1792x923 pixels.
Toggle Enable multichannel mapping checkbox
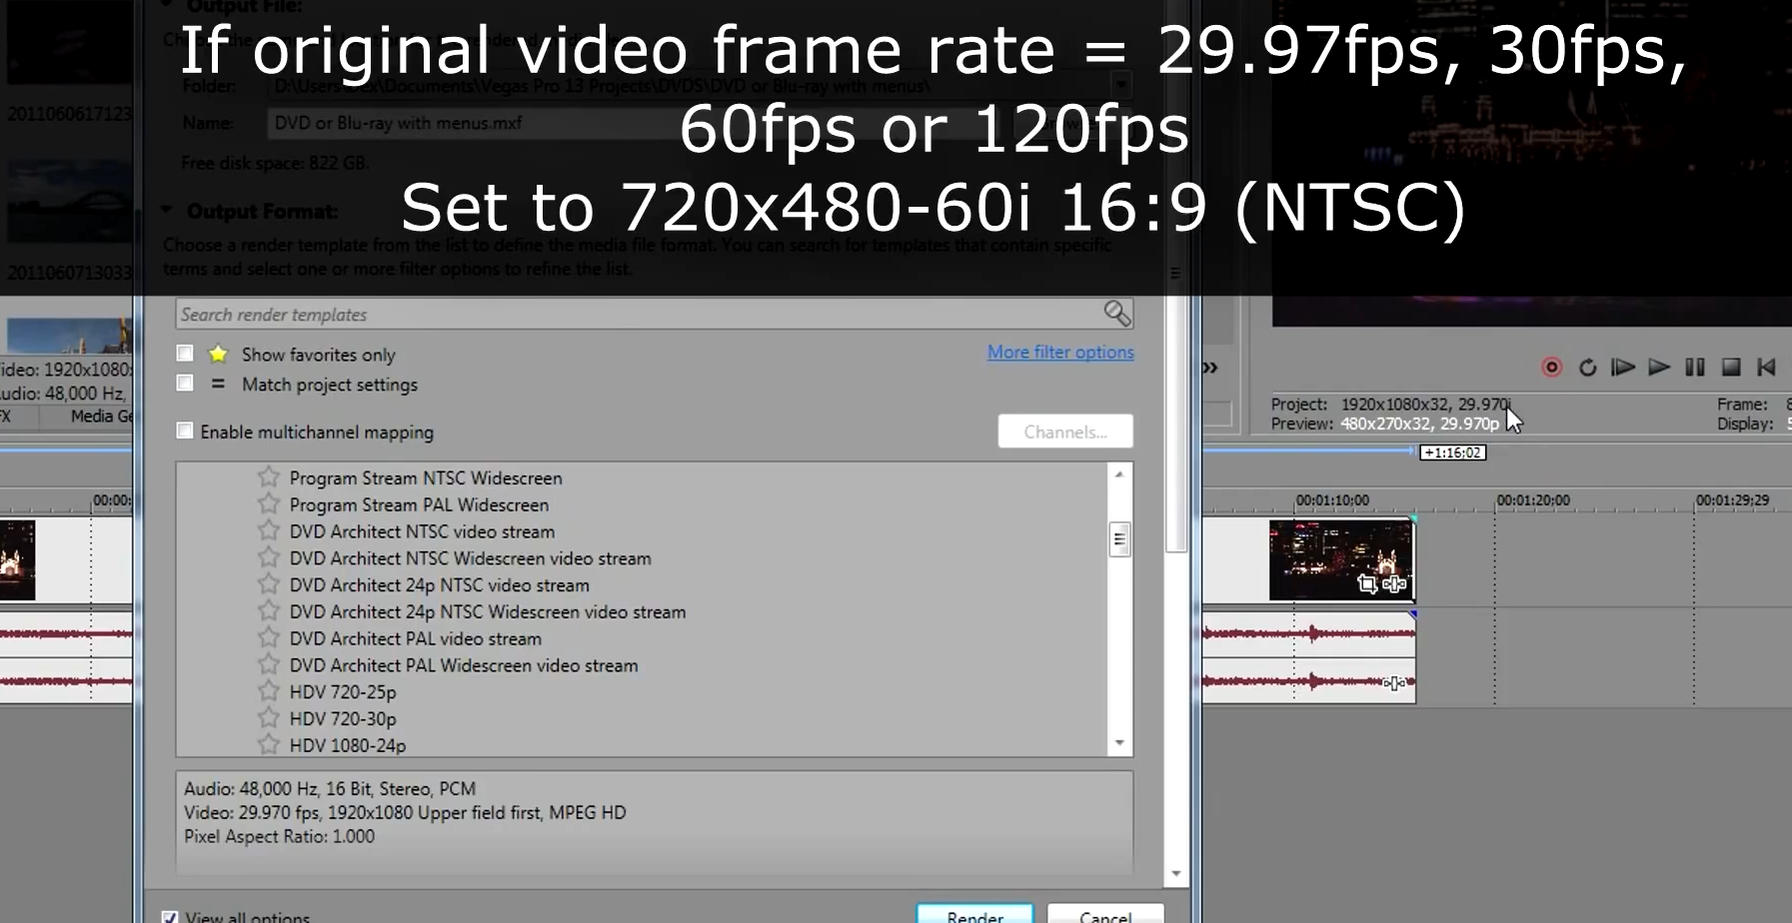185,431
